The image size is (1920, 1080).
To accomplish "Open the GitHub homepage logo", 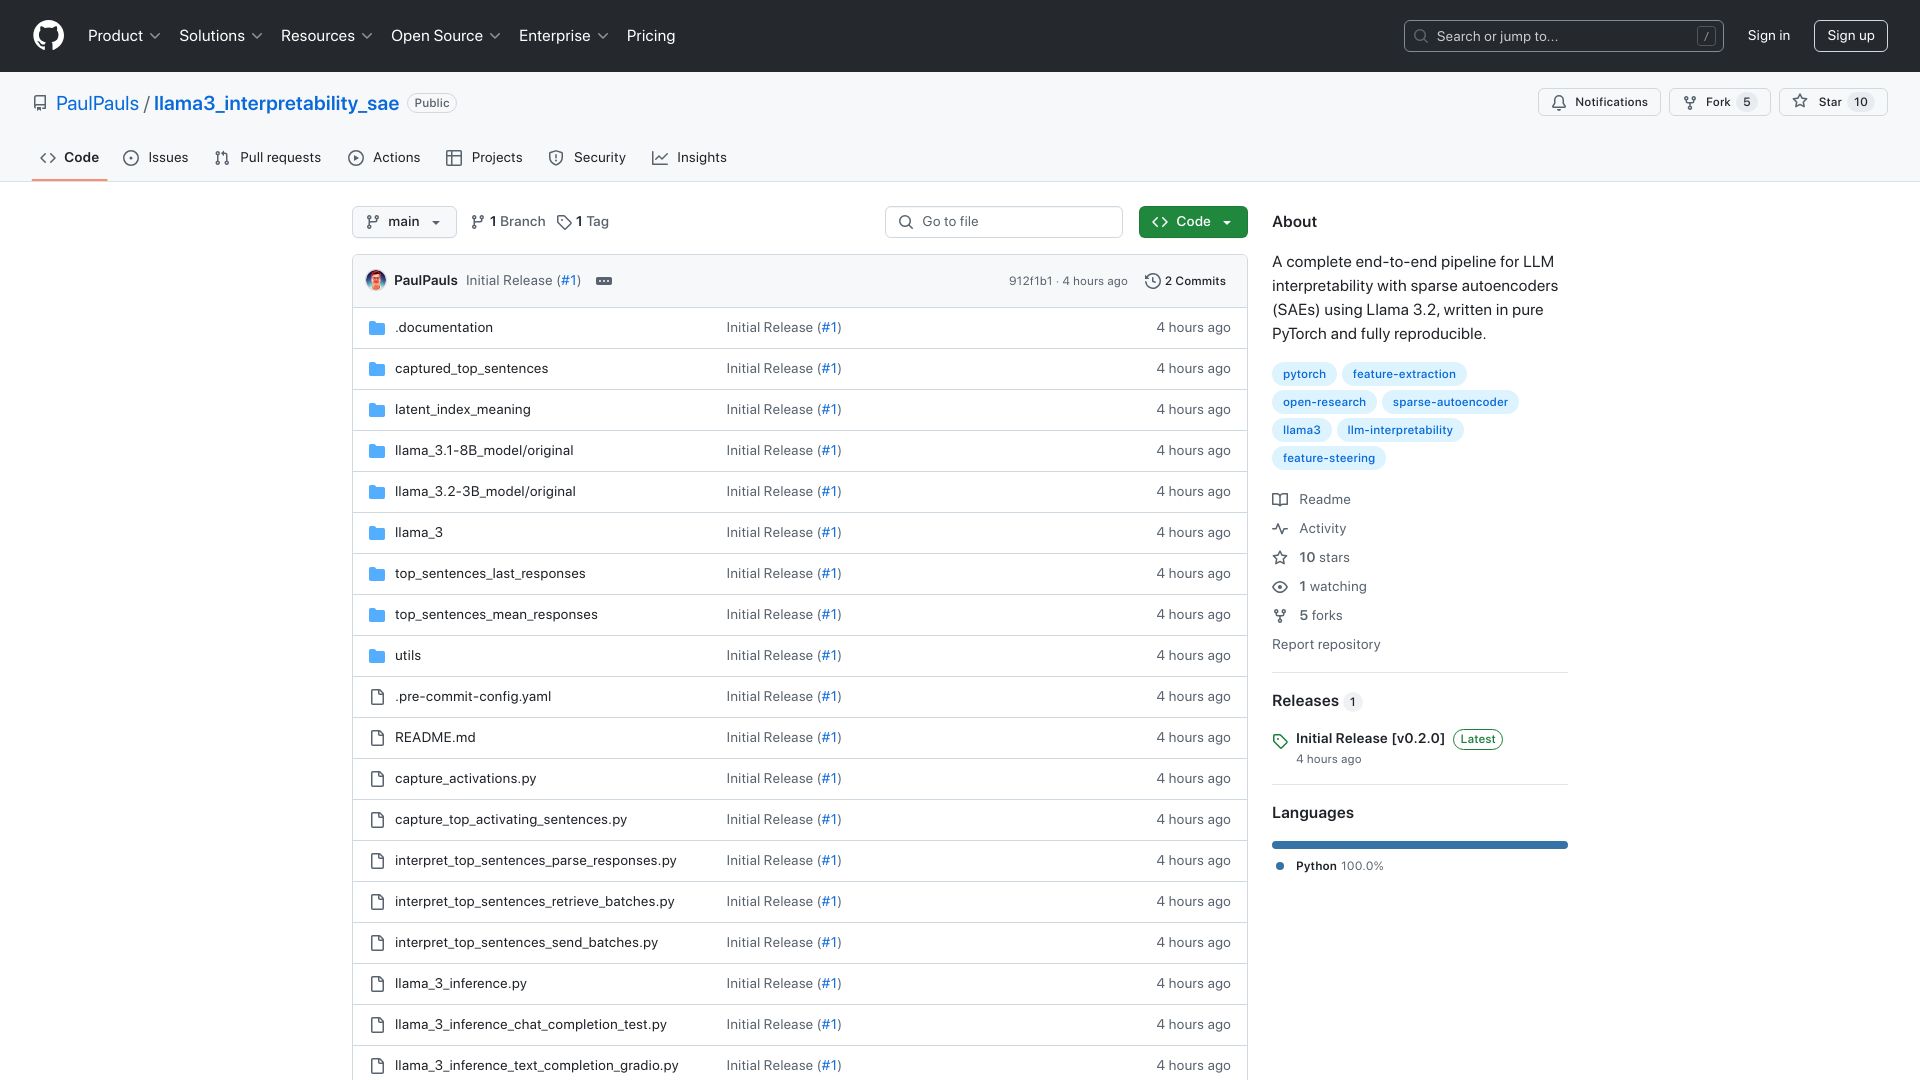I will (x=48, y=36).
